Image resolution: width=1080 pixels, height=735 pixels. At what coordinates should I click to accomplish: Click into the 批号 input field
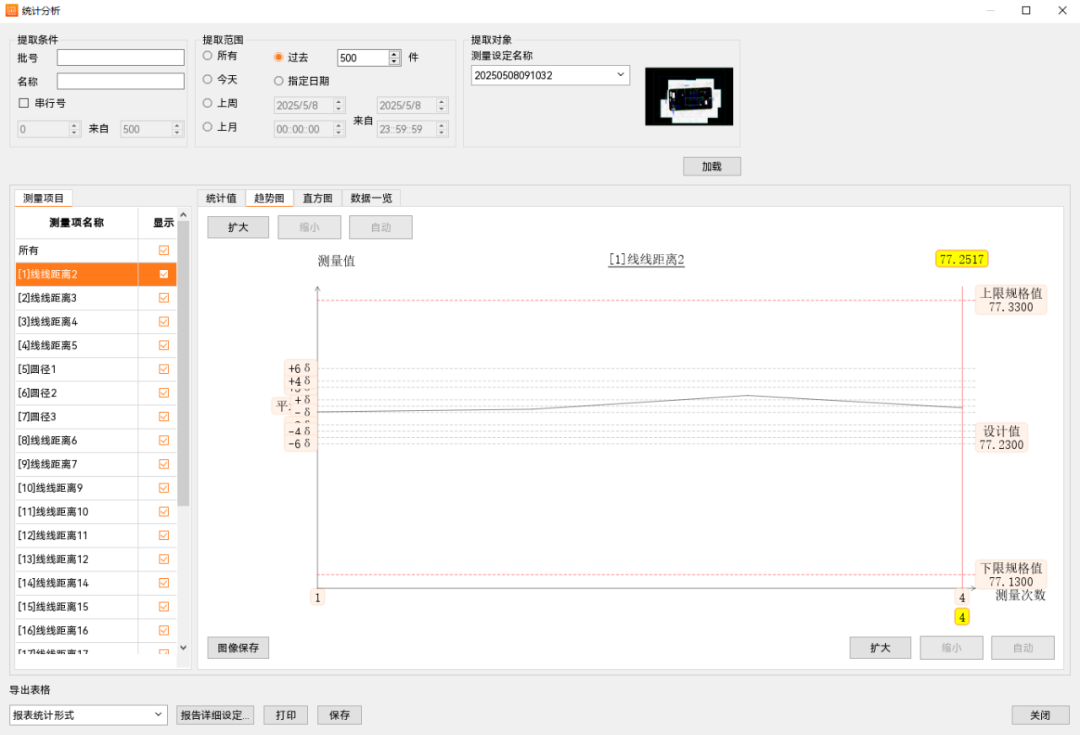[x=120, y=58]
